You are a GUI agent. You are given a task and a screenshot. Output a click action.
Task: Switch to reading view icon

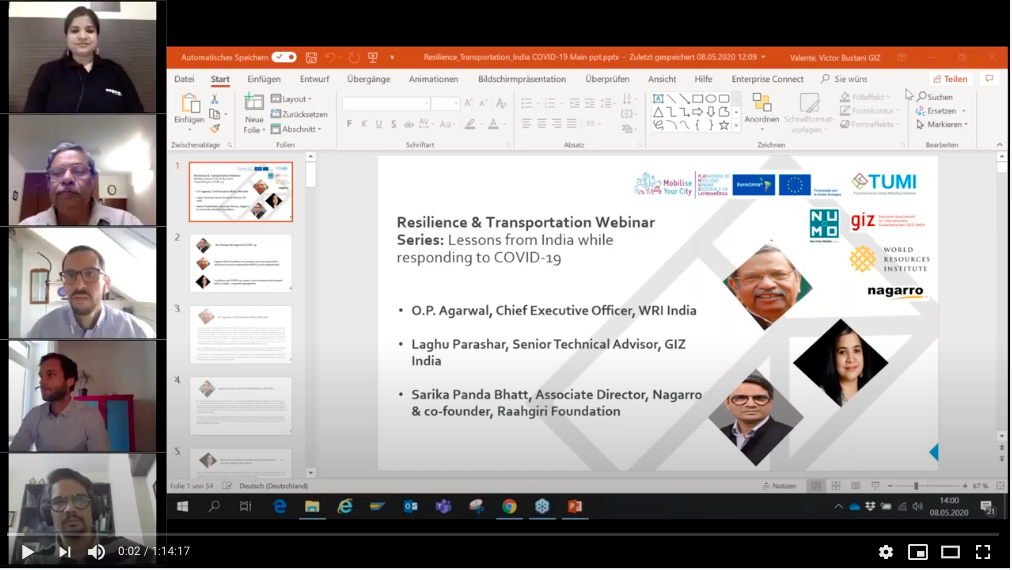point(855,485)
